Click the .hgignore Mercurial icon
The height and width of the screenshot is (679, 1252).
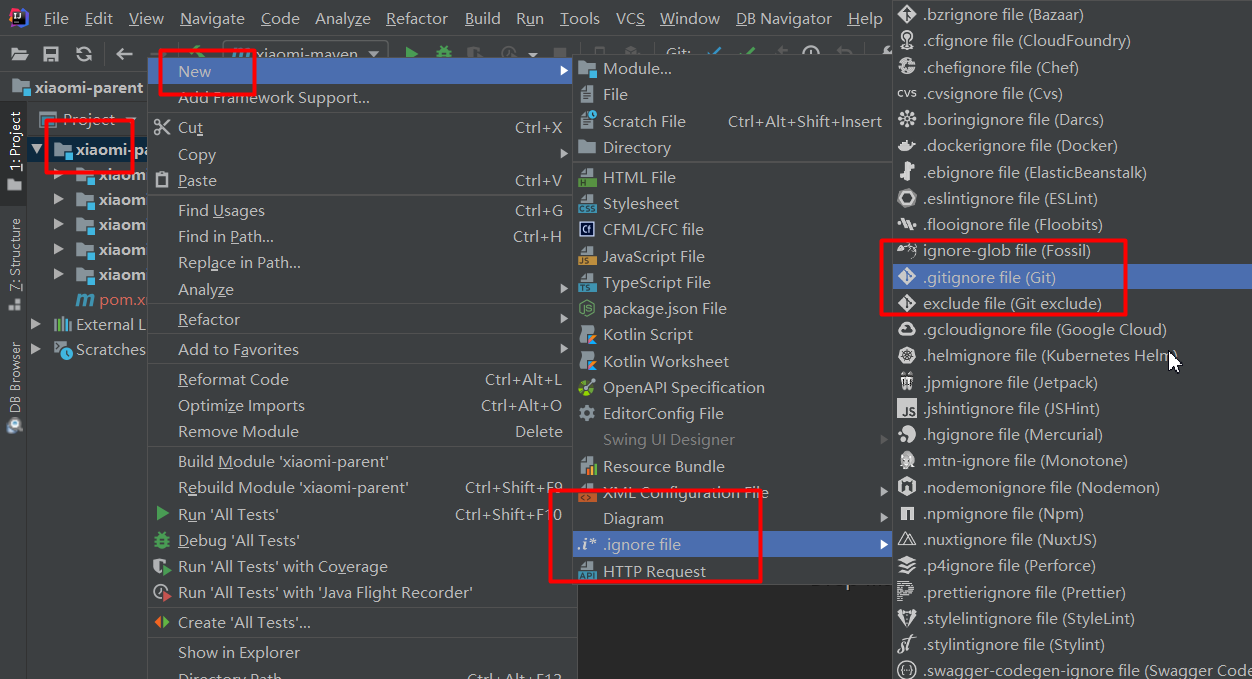coord(907,434)
